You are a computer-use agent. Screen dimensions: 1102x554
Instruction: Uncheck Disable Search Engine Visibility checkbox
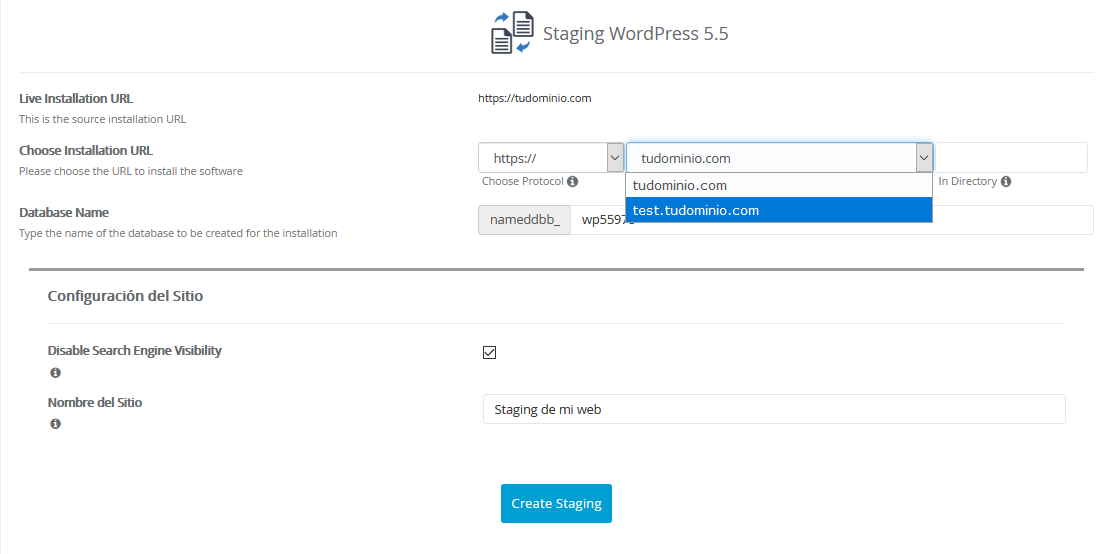pos(490,352)
